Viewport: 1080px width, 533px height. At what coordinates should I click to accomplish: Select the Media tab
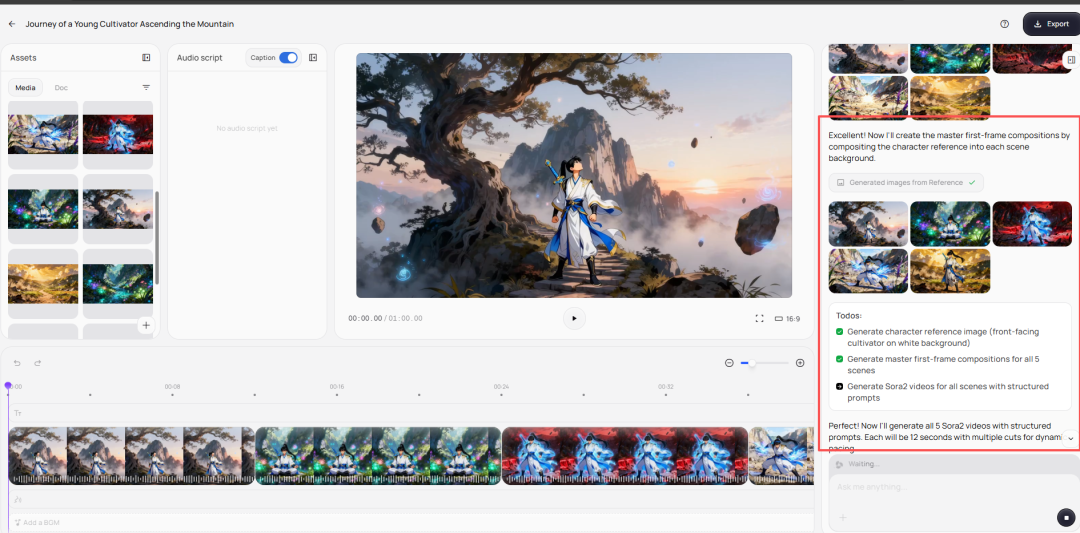[x=25, y=88]
